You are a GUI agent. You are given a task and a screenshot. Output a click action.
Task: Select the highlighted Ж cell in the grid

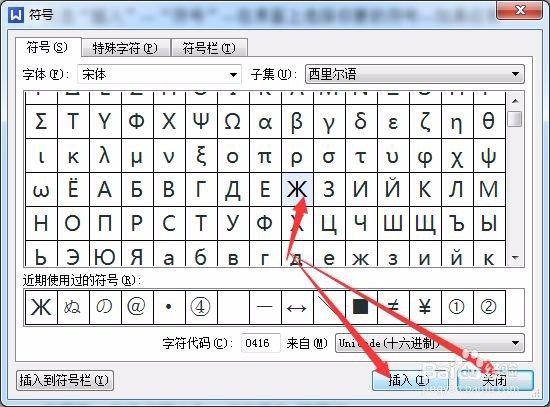297,189
